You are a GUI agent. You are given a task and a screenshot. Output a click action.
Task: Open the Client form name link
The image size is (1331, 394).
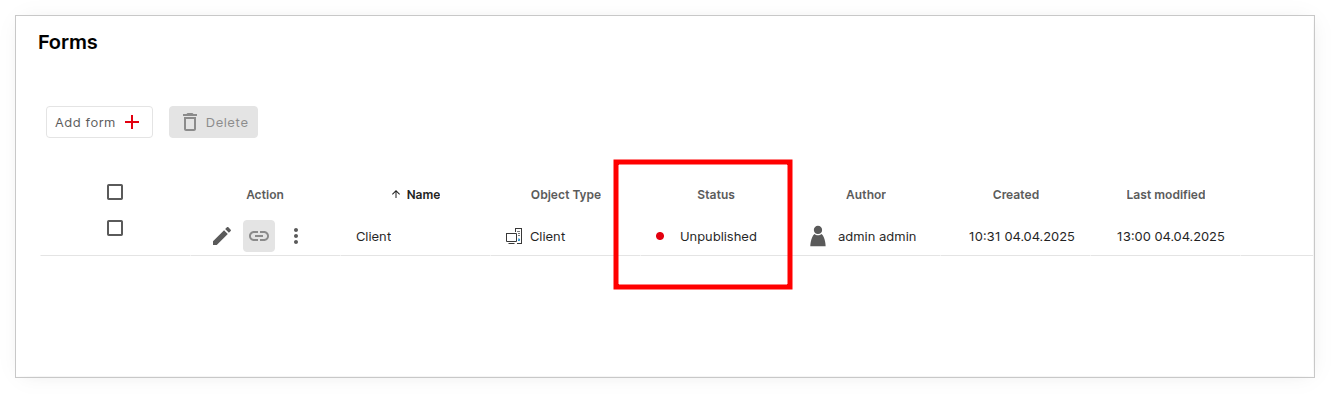pyautogui.click(x=374, y=237)
